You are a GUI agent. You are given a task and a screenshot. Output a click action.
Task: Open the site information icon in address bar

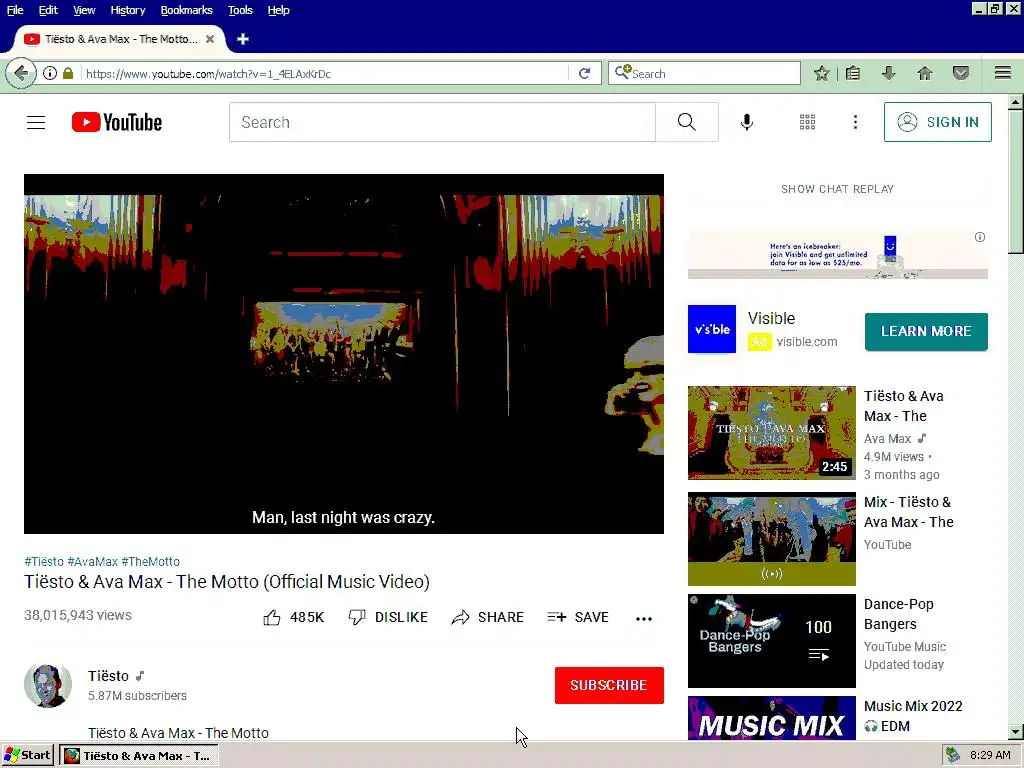50,73
